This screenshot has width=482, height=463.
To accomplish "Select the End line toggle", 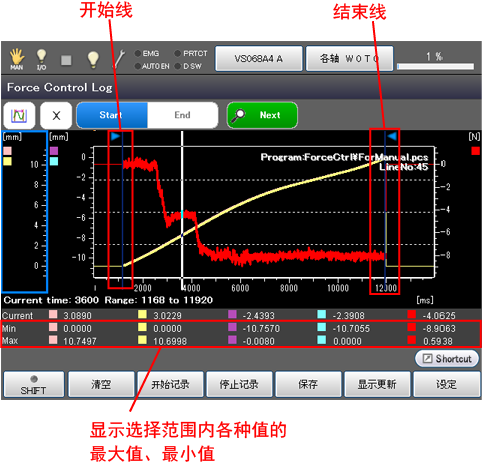I will point(182,115).
